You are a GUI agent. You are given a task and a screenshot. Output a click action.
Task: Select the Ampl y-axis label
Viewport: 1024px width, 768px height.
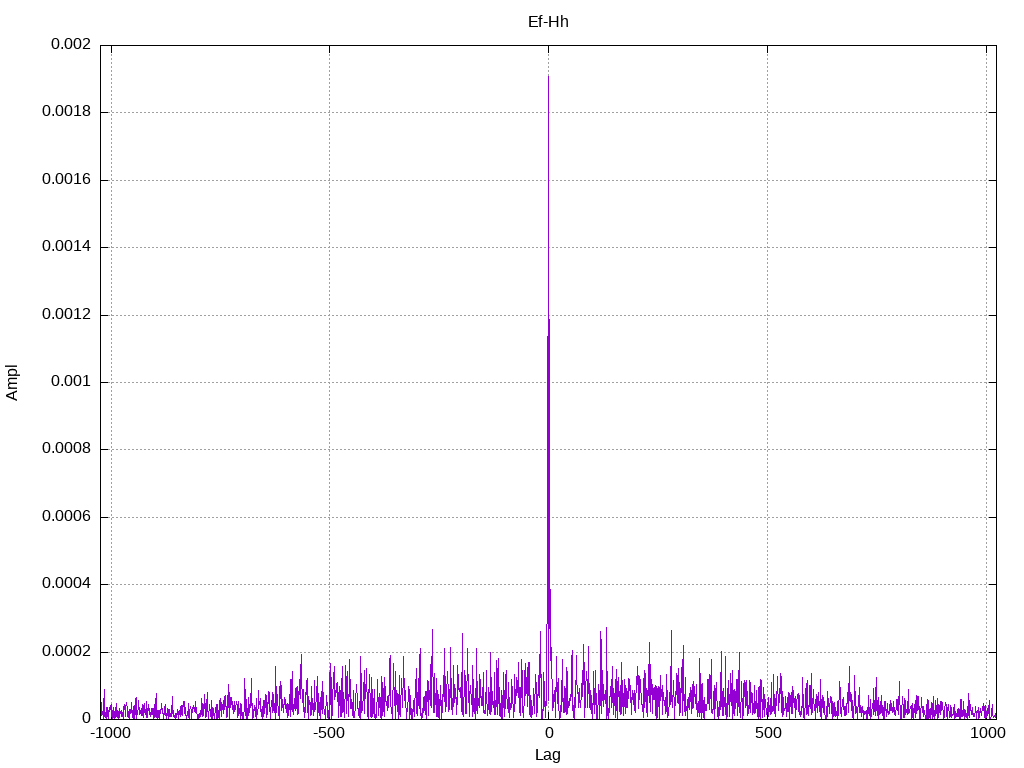[x=13, y=382]
